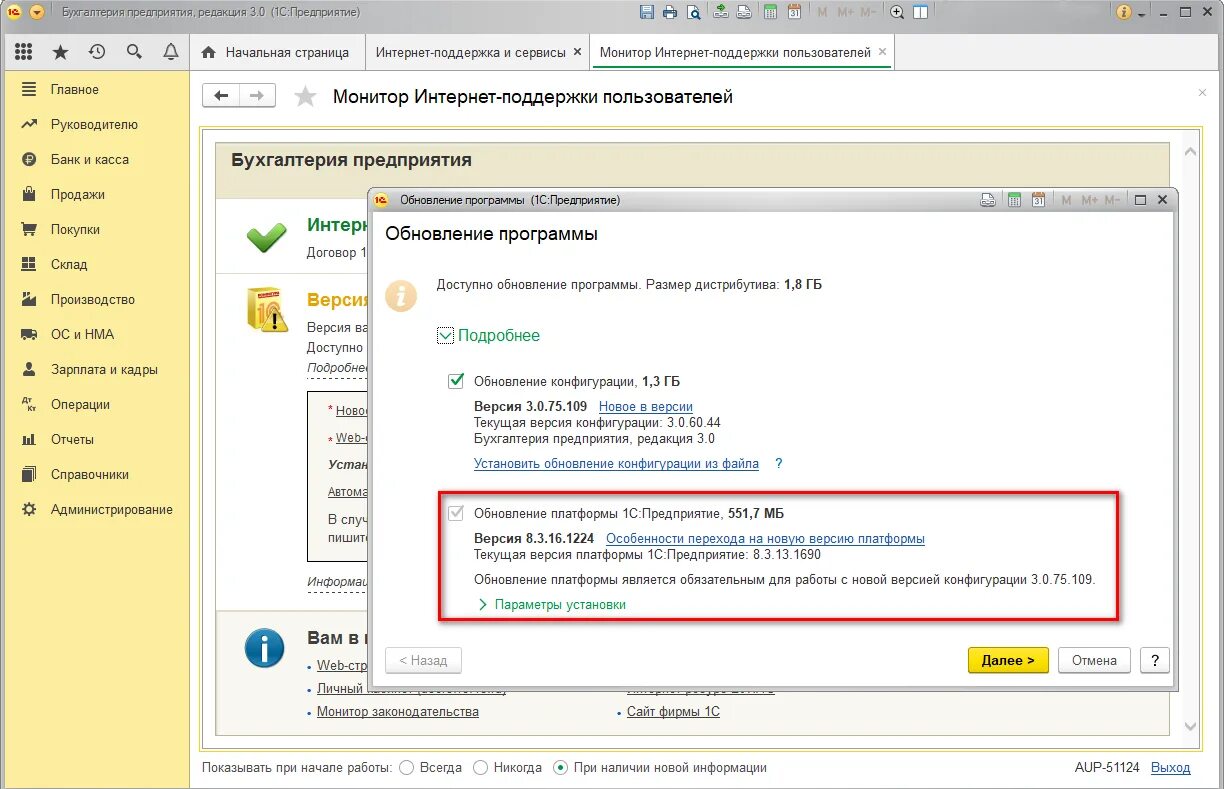Open the Администрирование section
This screenshot has width=1224, height=789.
click(95, 509)
